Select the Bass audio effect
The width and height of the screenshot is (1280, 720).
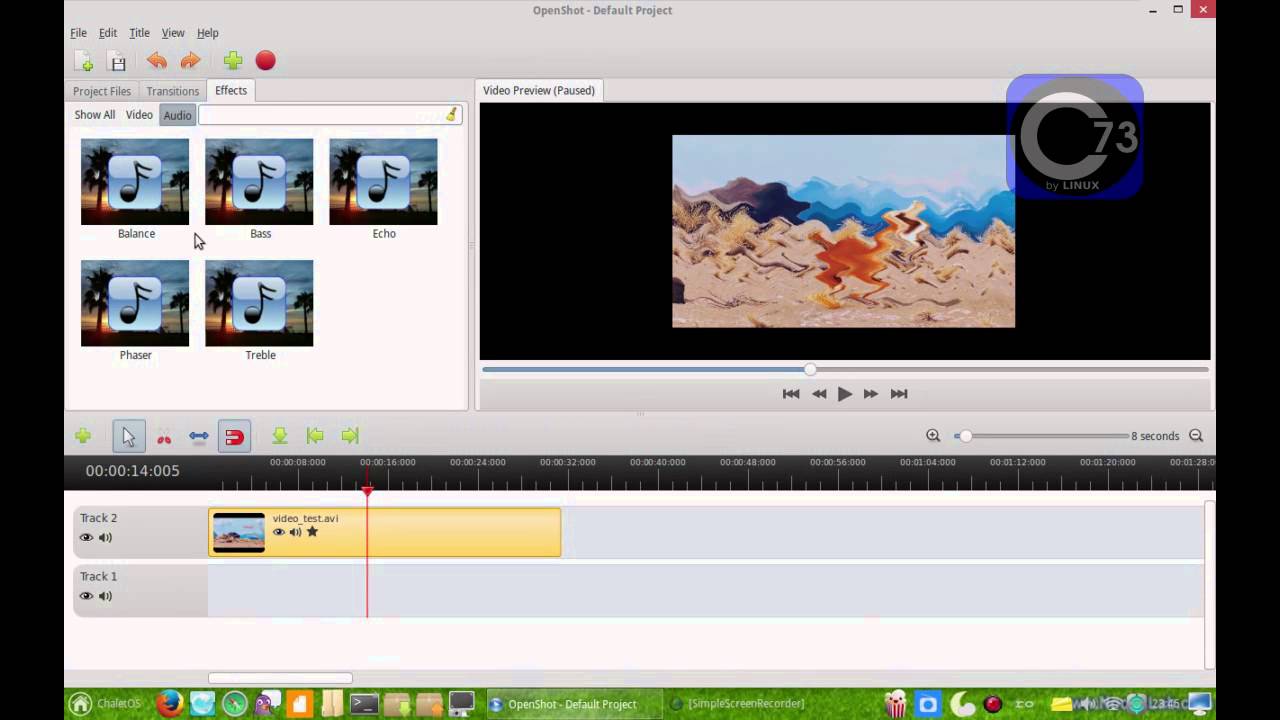point(259,189)
